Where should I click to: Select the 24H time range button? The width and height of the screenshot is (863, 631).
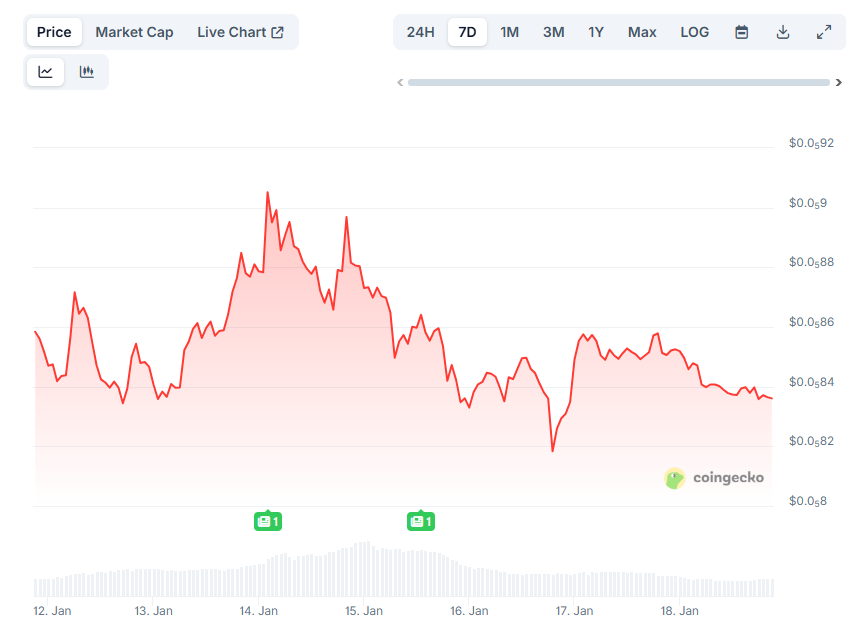point(419,31)
